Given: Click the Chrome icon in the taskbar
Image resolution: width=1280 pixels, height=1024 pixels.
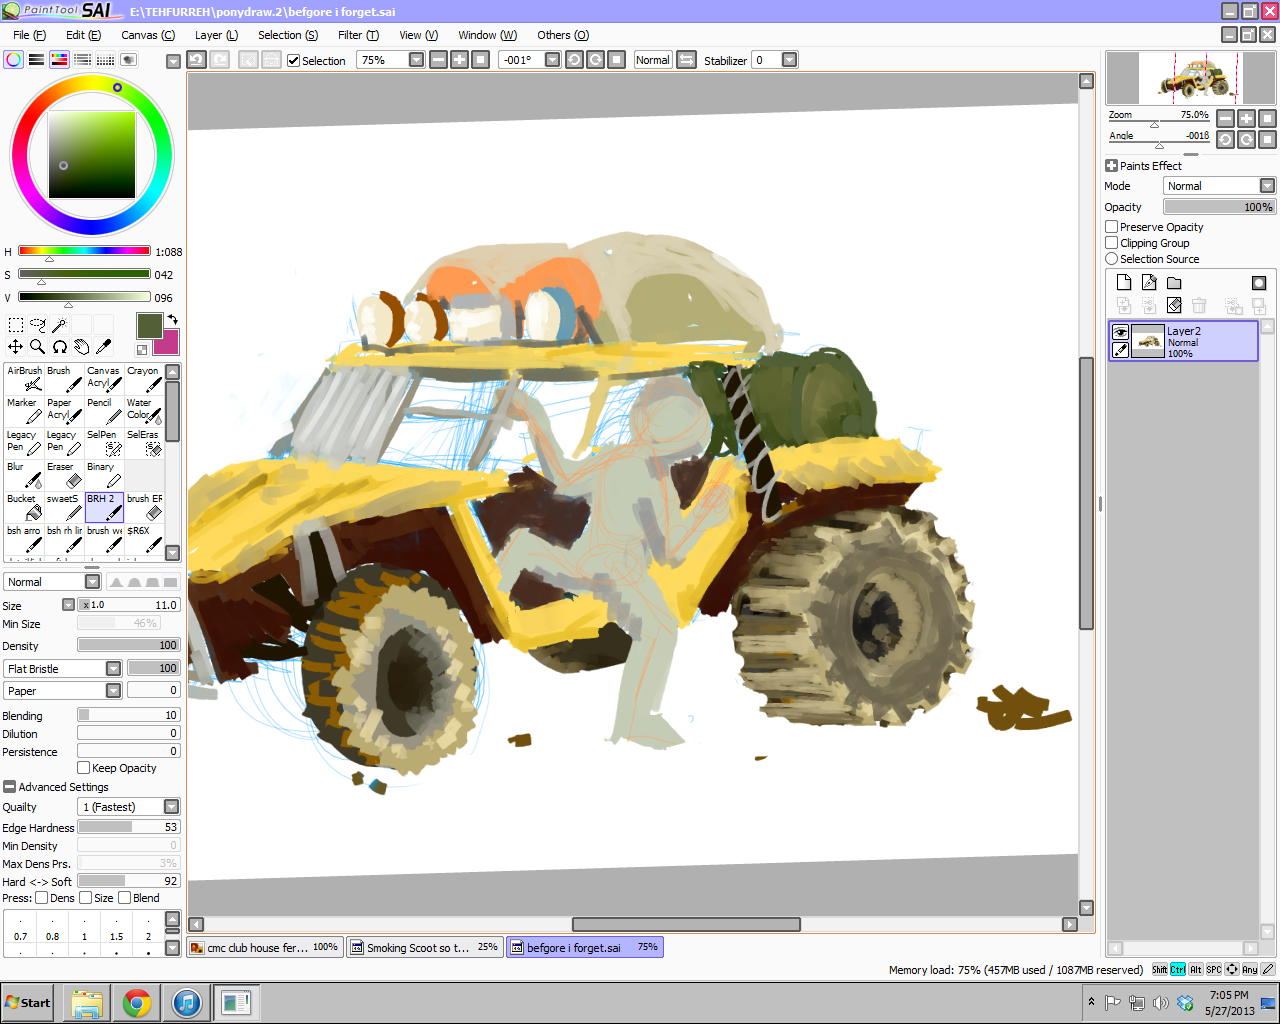Looking at the screenshot, I should click(x=137, y=1002).
